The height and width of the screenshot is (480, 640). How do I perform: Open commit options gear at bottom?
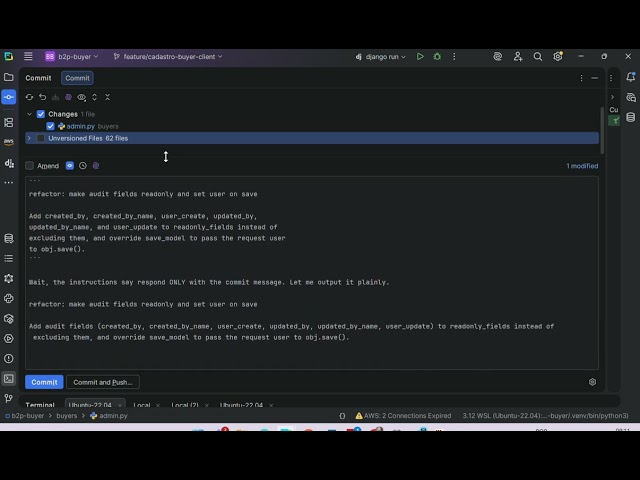[x=592, y=382]
